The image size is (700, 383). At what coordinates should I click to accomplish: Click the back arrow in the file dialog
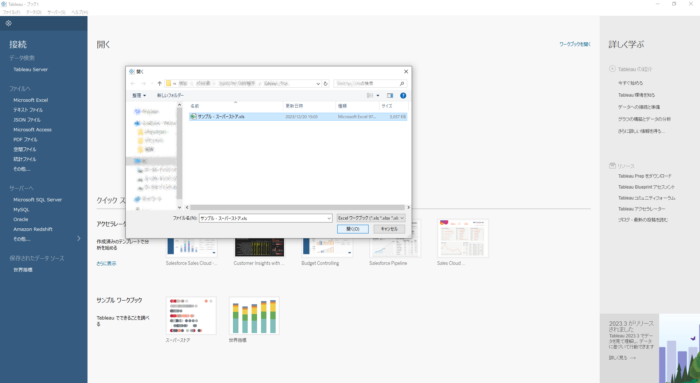click(133, 83)
